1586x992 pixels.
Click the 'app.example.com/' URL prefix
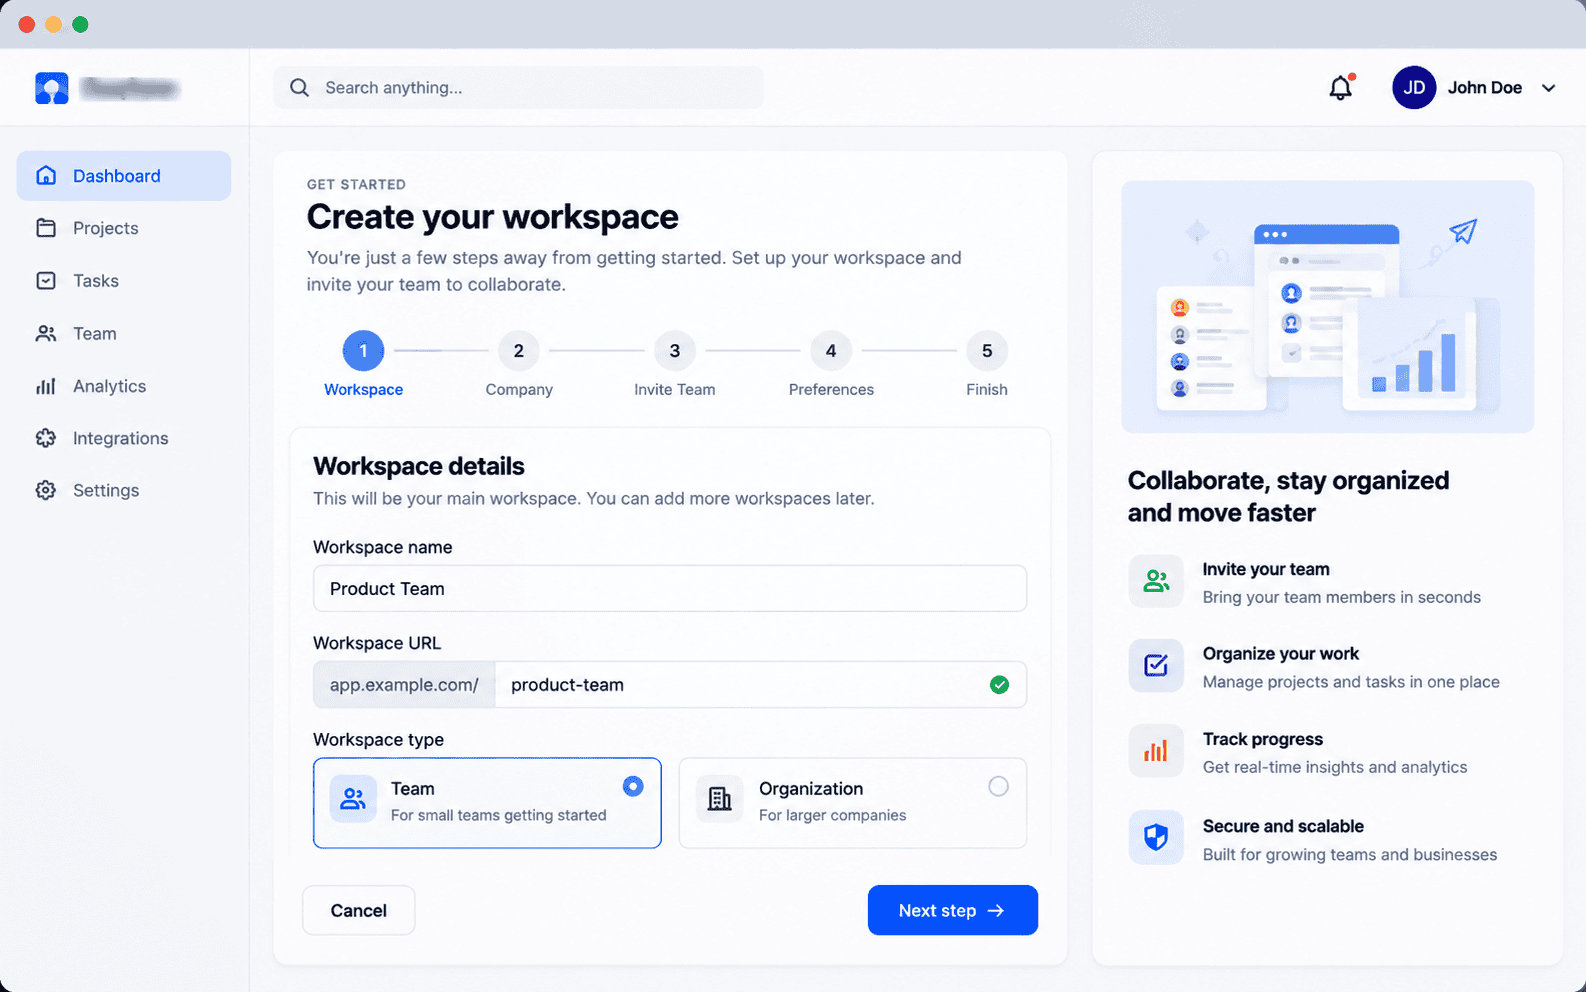coord(404,685)
